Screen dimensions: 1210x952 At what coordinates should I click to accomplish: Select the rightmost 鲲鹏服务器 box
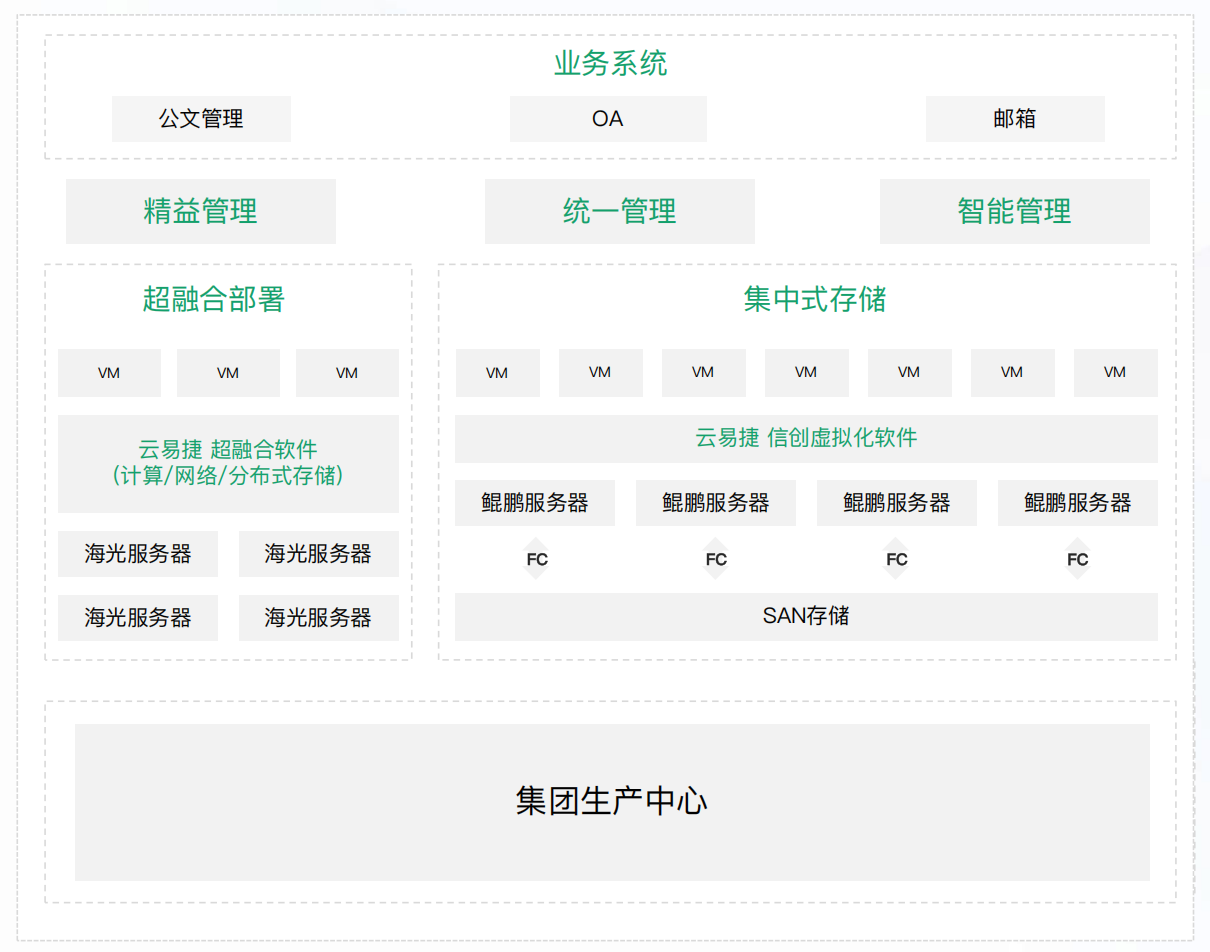coord(1077,503)
